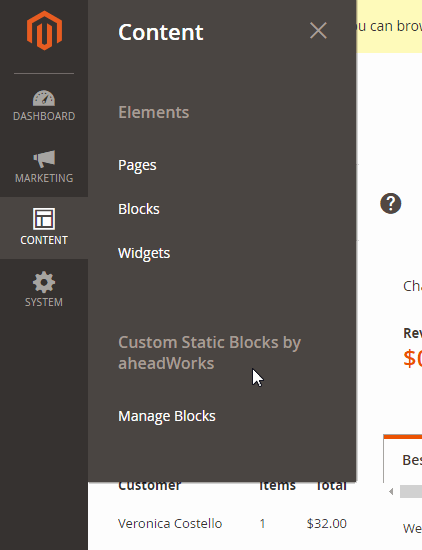The height and width of the screenshot is (550, 422).
Task: Click the Revenue amount in orange
Action: point(413,358)
